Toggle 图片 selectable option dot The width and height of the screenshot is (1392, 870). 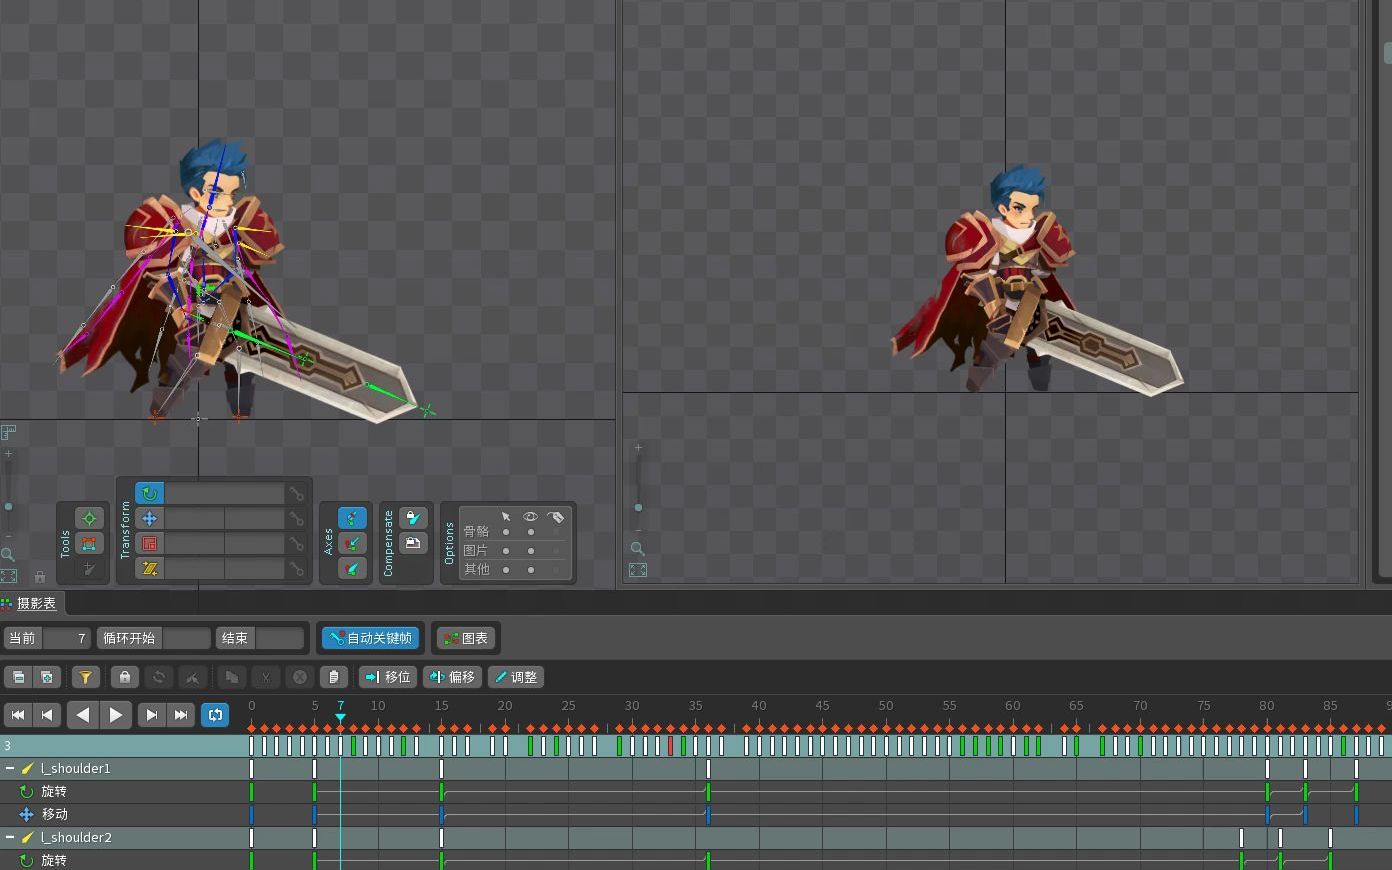click(x=506, y=550)
